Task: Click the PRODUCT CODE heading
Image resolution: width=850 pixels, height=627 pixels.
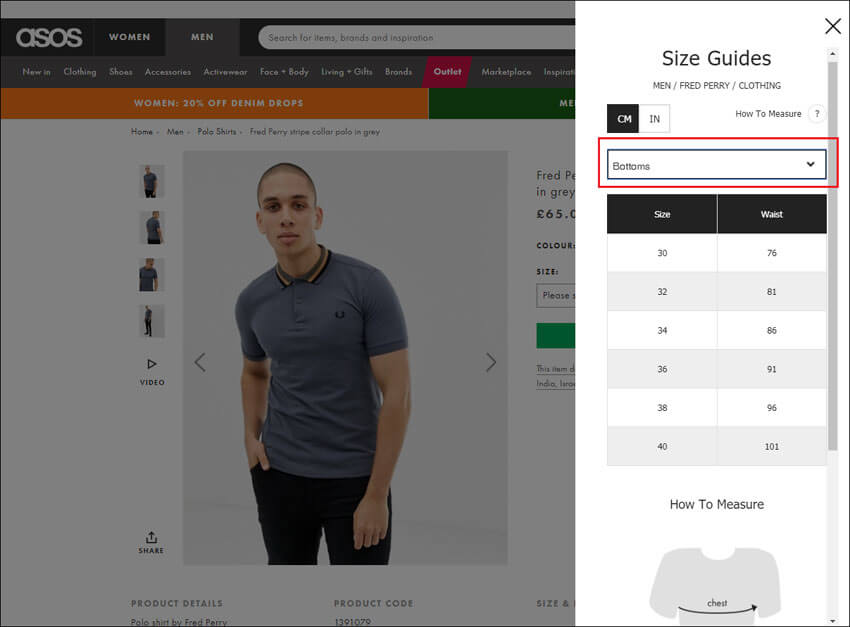Action: click(x=374, y=603)
